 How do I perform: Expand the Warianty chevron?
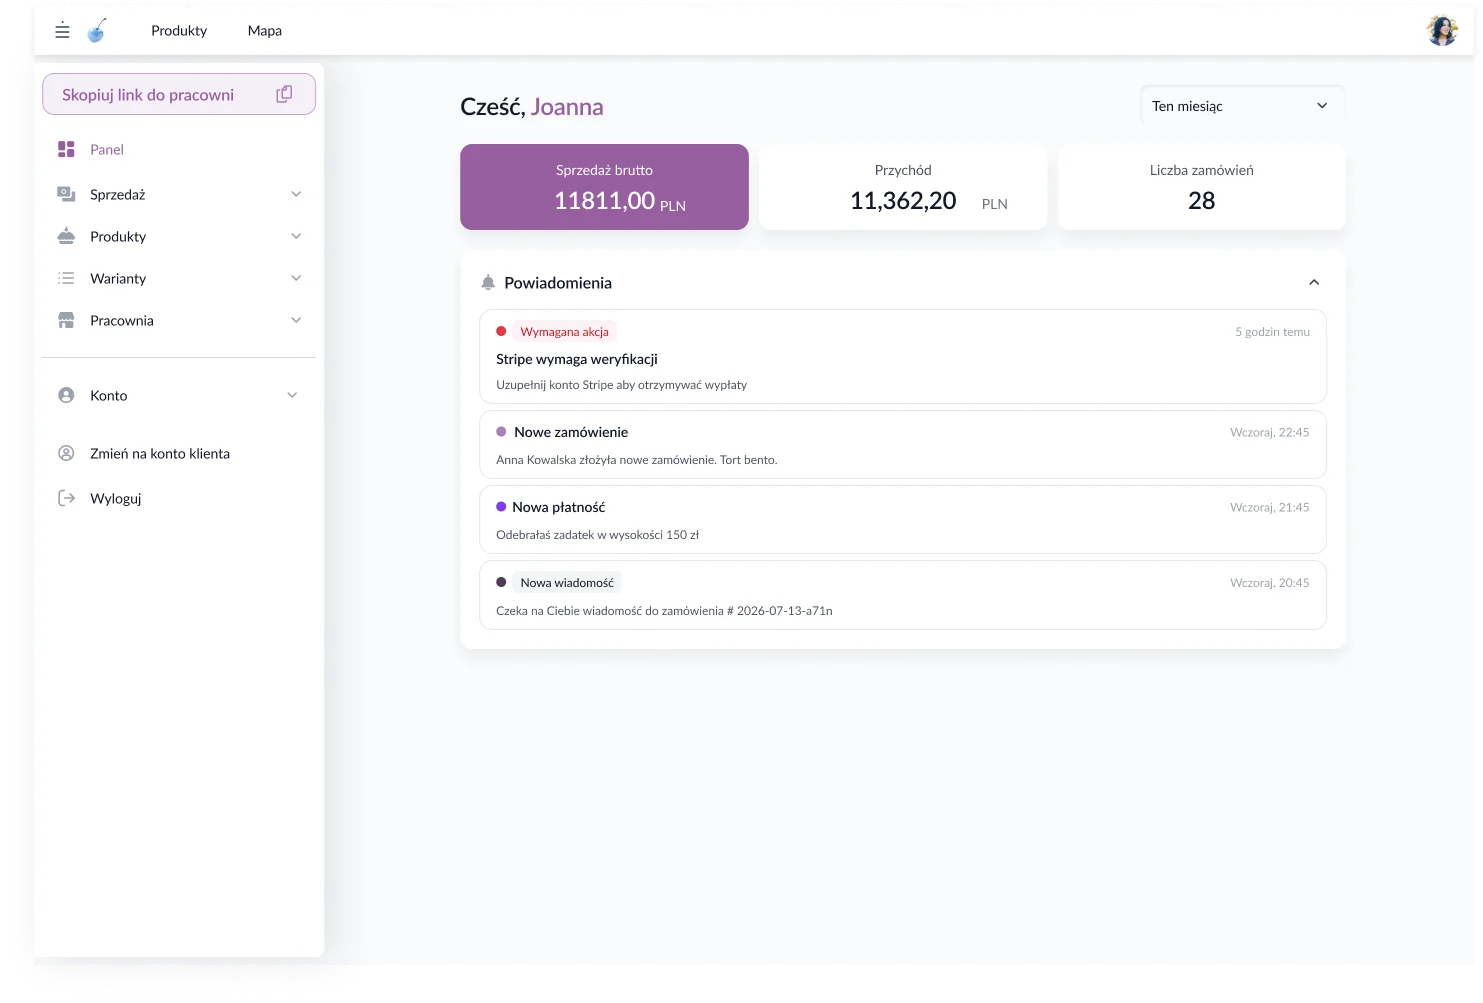click(296, 278)
